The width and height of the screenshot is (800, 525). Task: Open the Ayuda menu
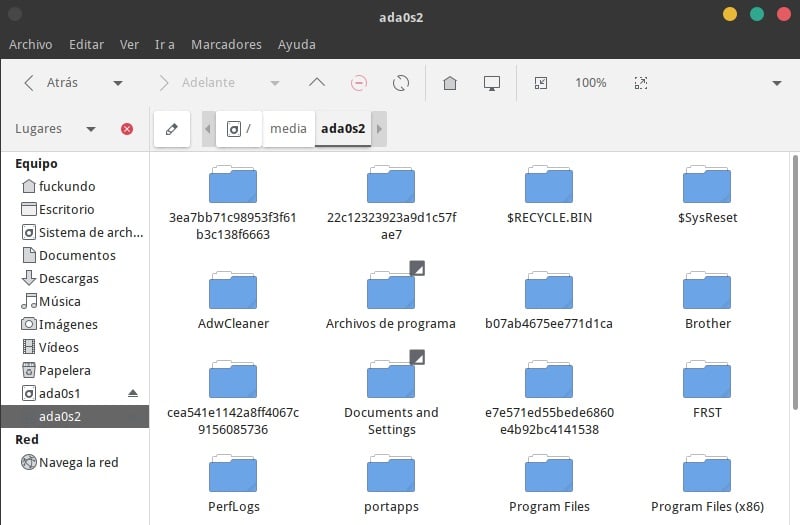tap(296, 44)
